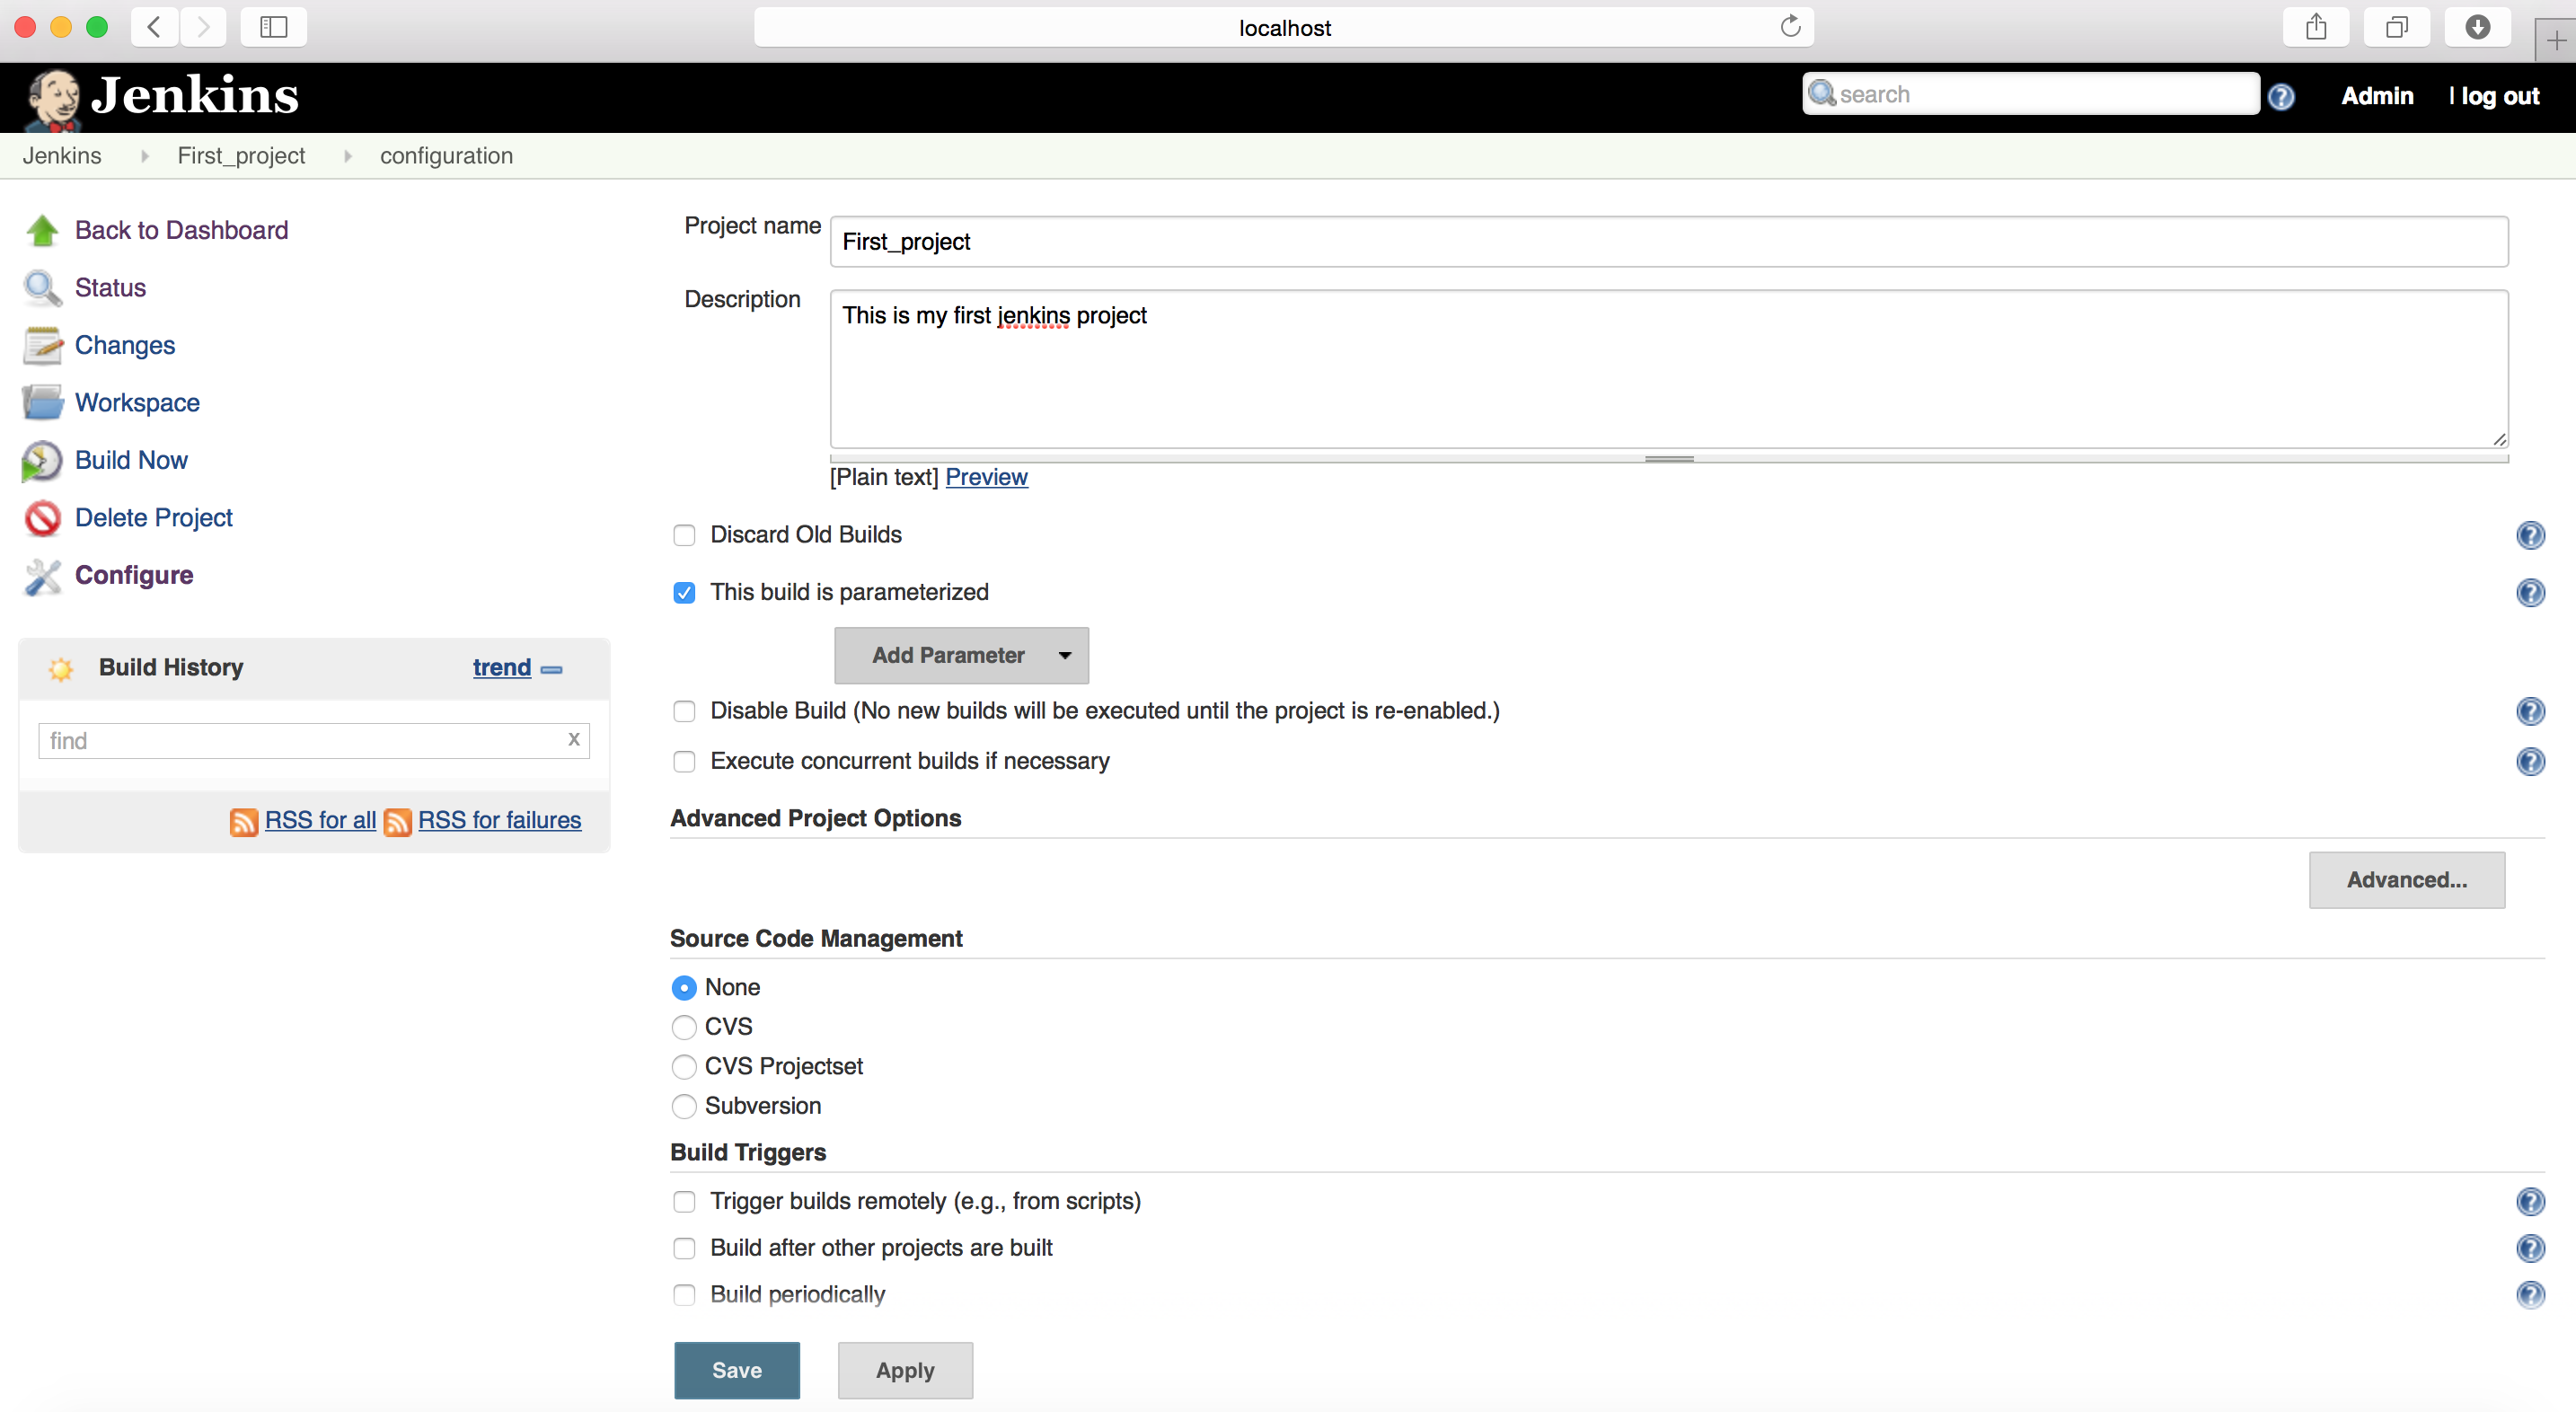Toggle Safari sidebar icon
This screenshot has height=1412, width=2576.
[x=273, y=26]
